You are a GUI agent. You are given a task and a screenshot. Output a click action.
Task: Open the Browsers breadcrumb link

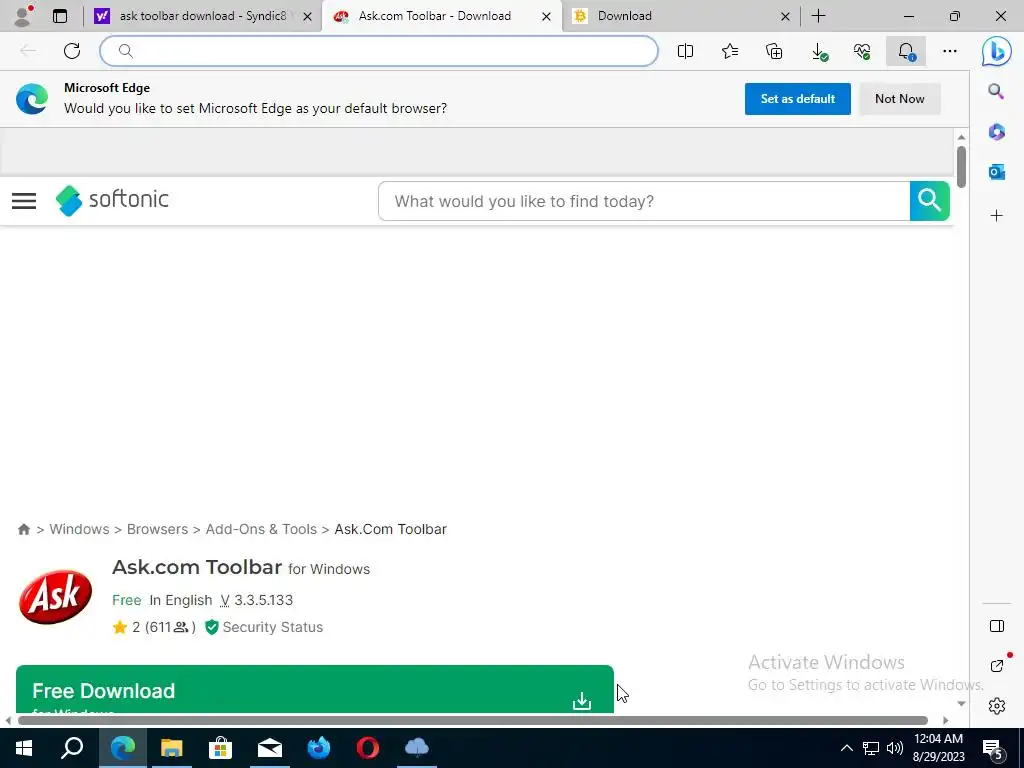tap(157, 529)
